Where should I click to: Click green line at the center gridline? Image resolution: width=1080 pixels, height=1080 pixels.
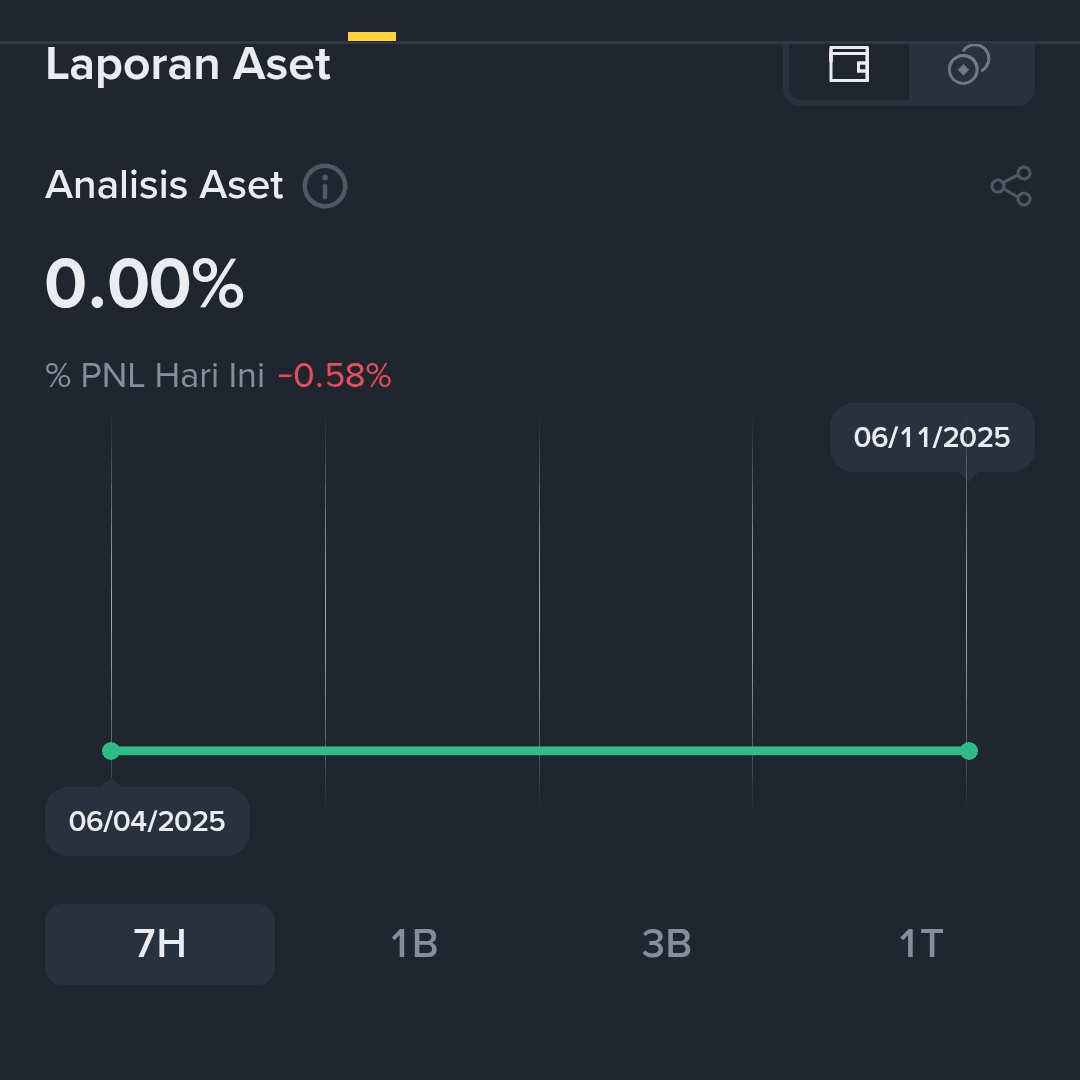(539, 751)
